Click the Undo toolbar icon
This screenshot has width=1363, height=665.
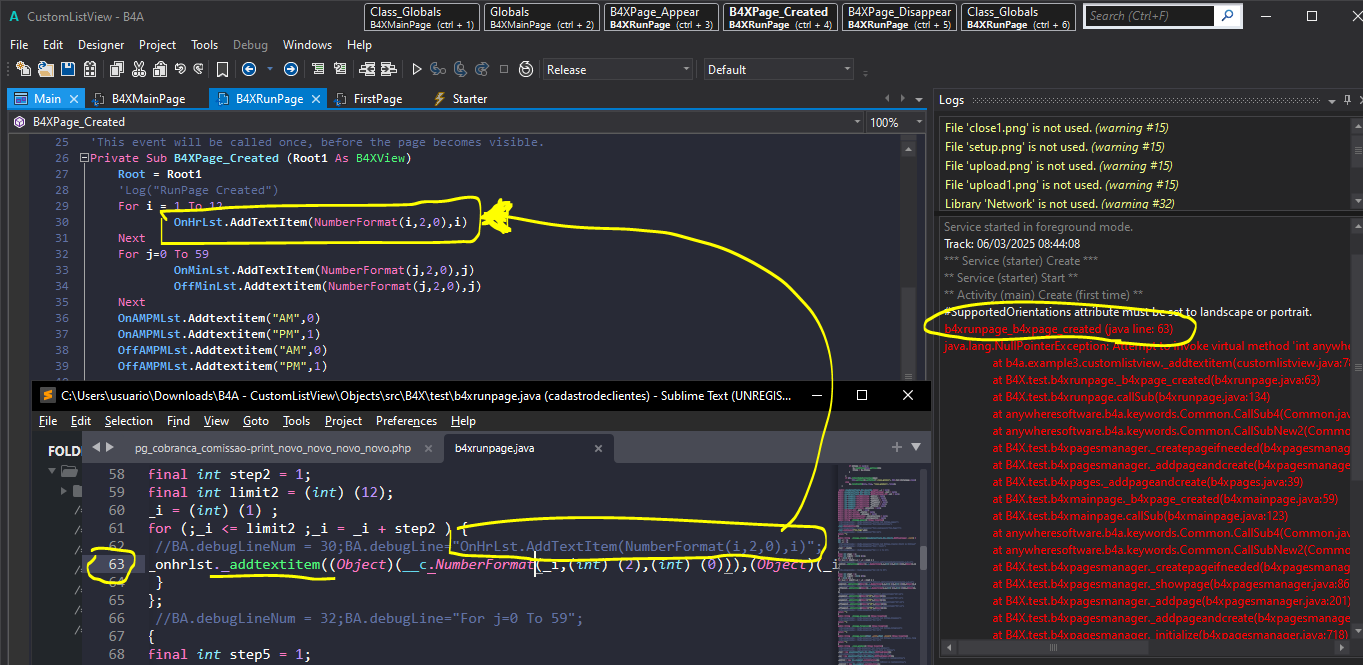coord(181,69)
